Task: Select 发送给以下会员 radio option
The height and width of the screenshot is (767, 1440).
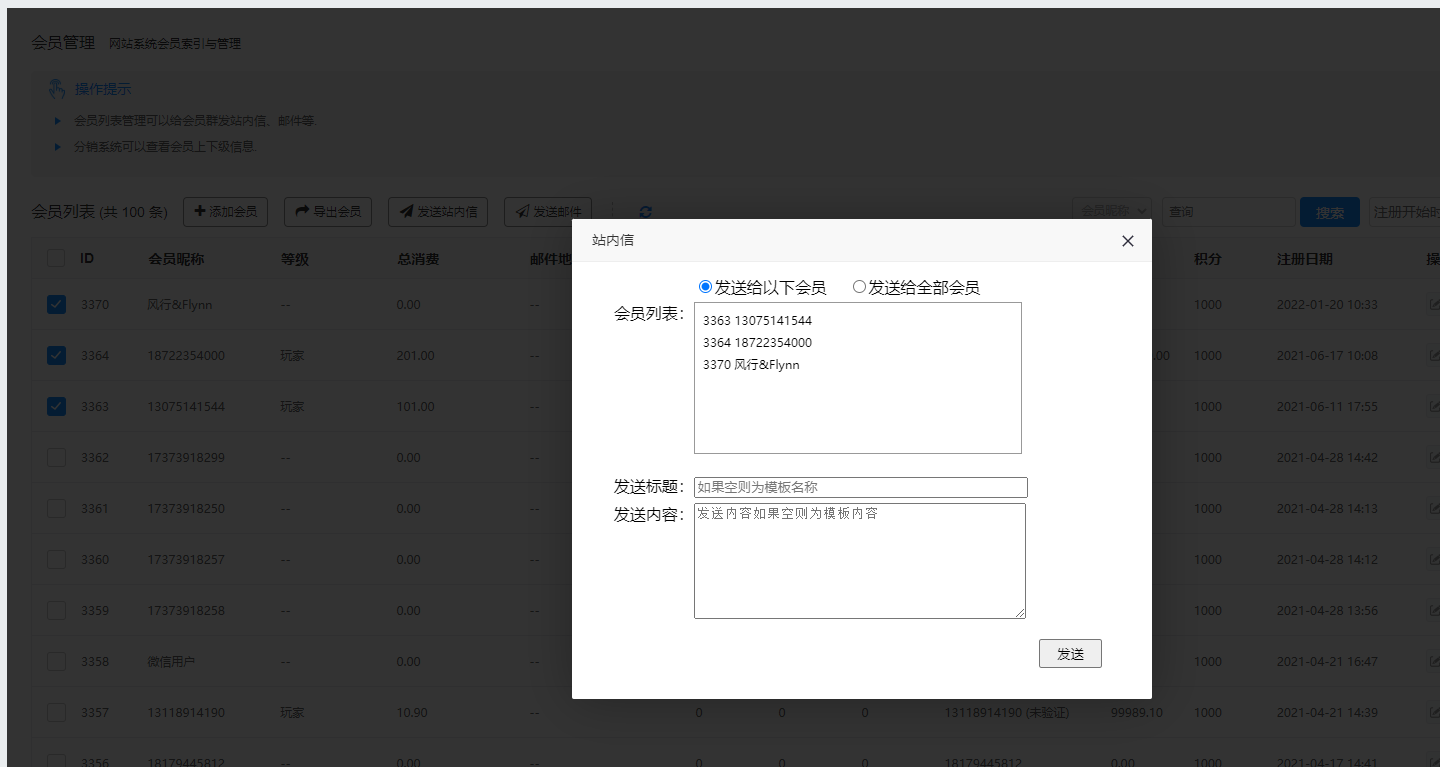Action: [705, 287]
